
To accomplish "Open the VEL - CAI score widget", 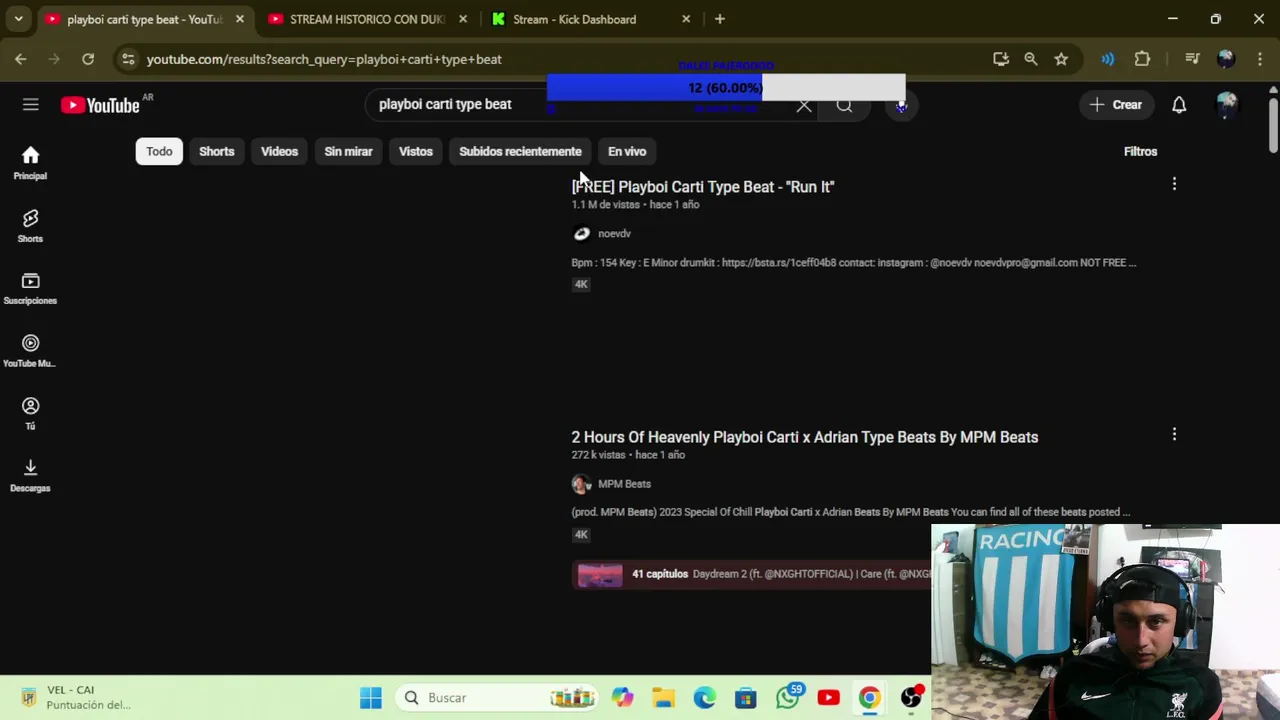I will [x=75, y=698].
